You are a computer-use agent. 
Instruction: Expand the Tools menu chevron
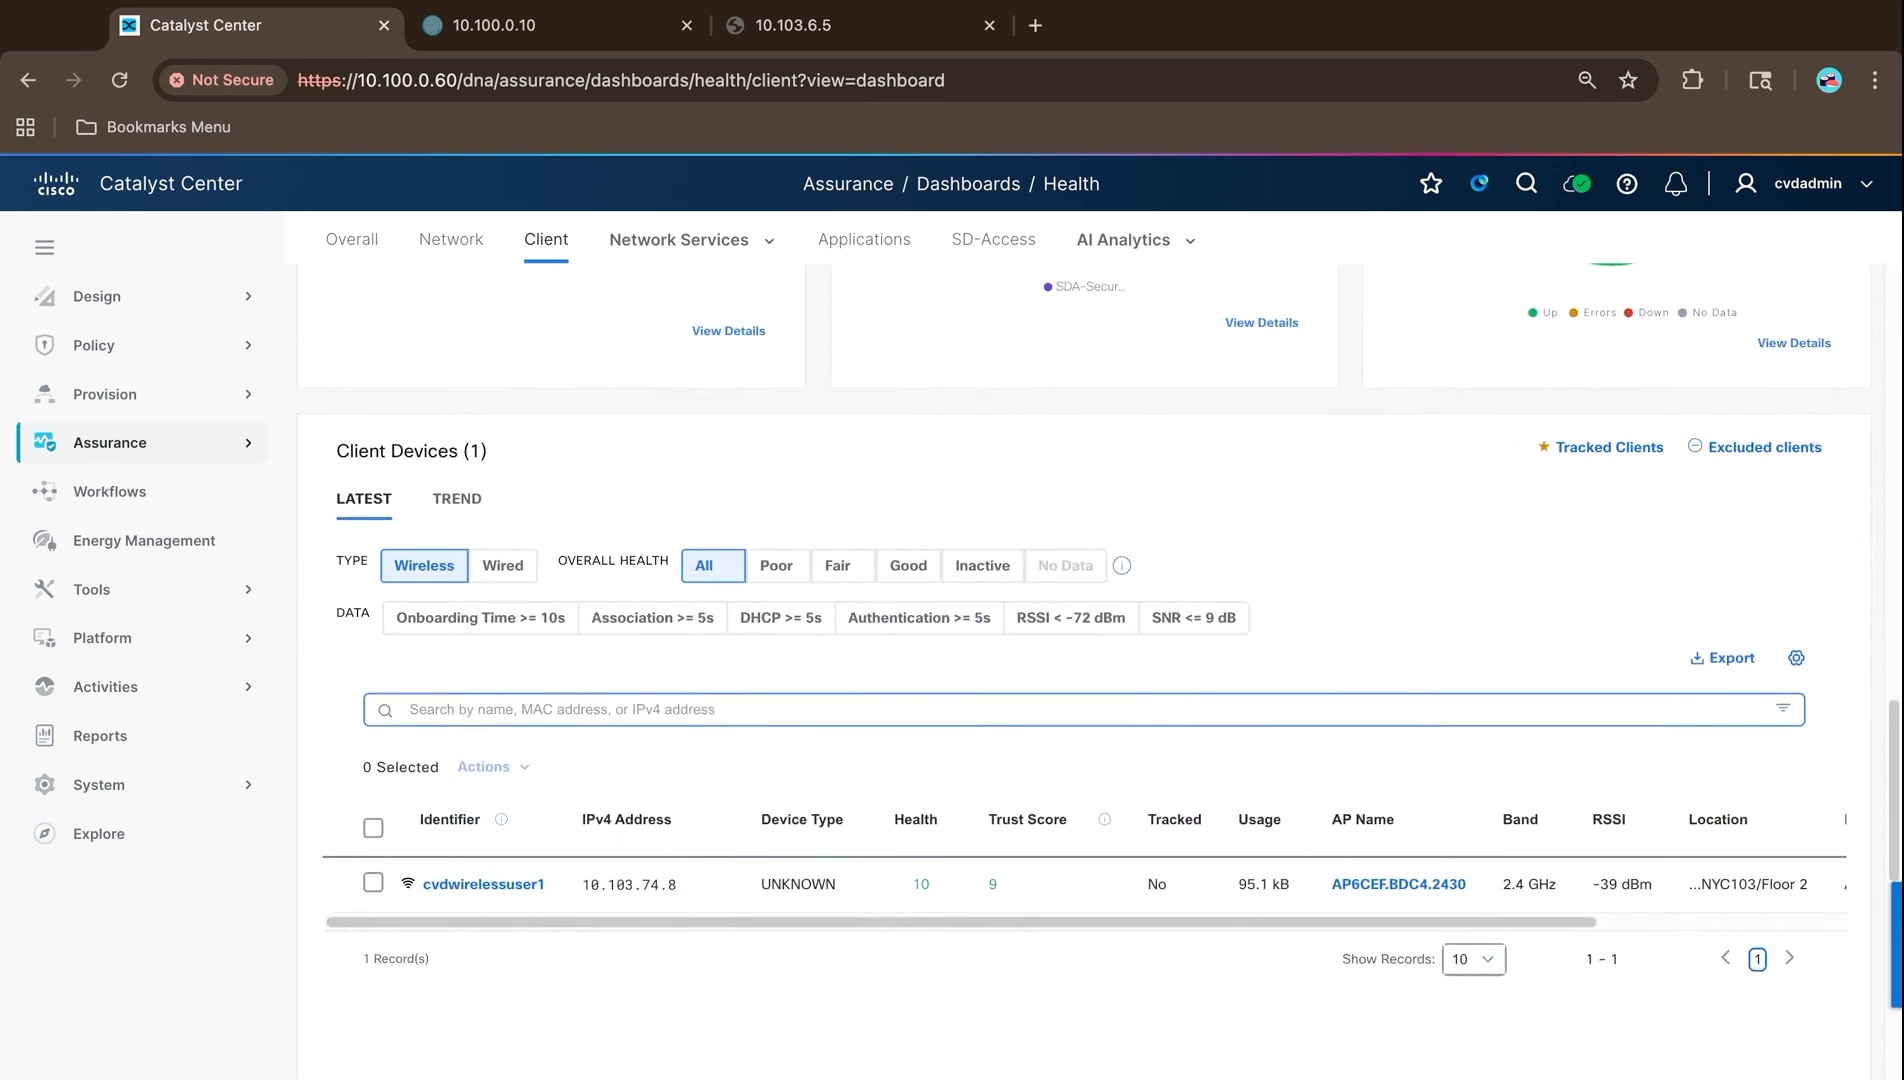(248, 589)
